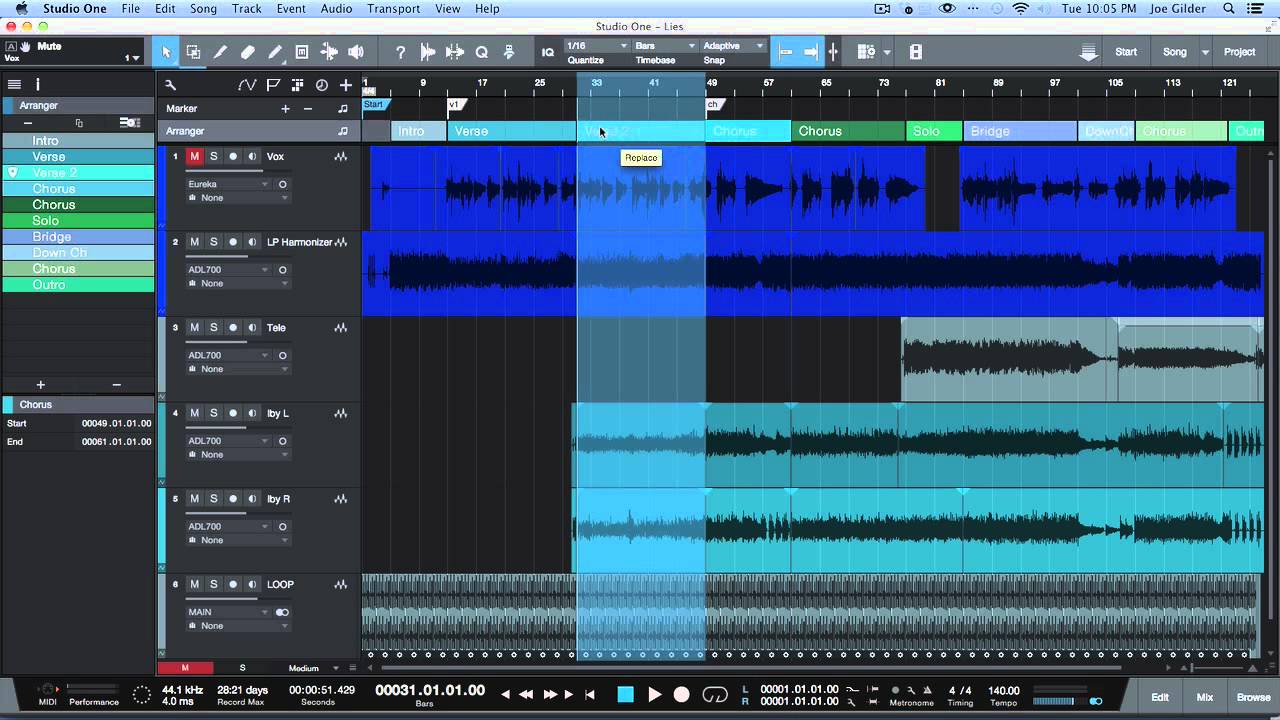Screen dimensions: 1280x720
Task: Open the Track menu
Action: (x=246, y=8)
